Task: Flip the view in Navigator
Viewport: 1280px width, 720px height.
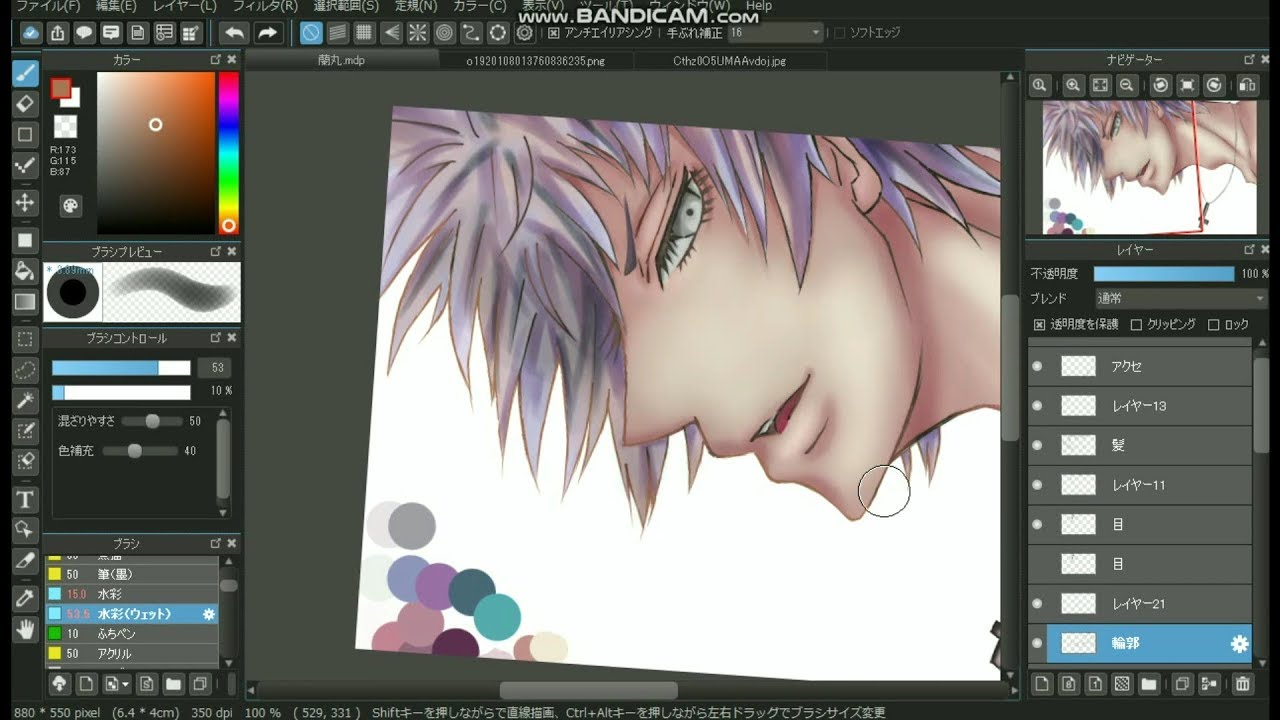Action: [x=1247, y=86]
